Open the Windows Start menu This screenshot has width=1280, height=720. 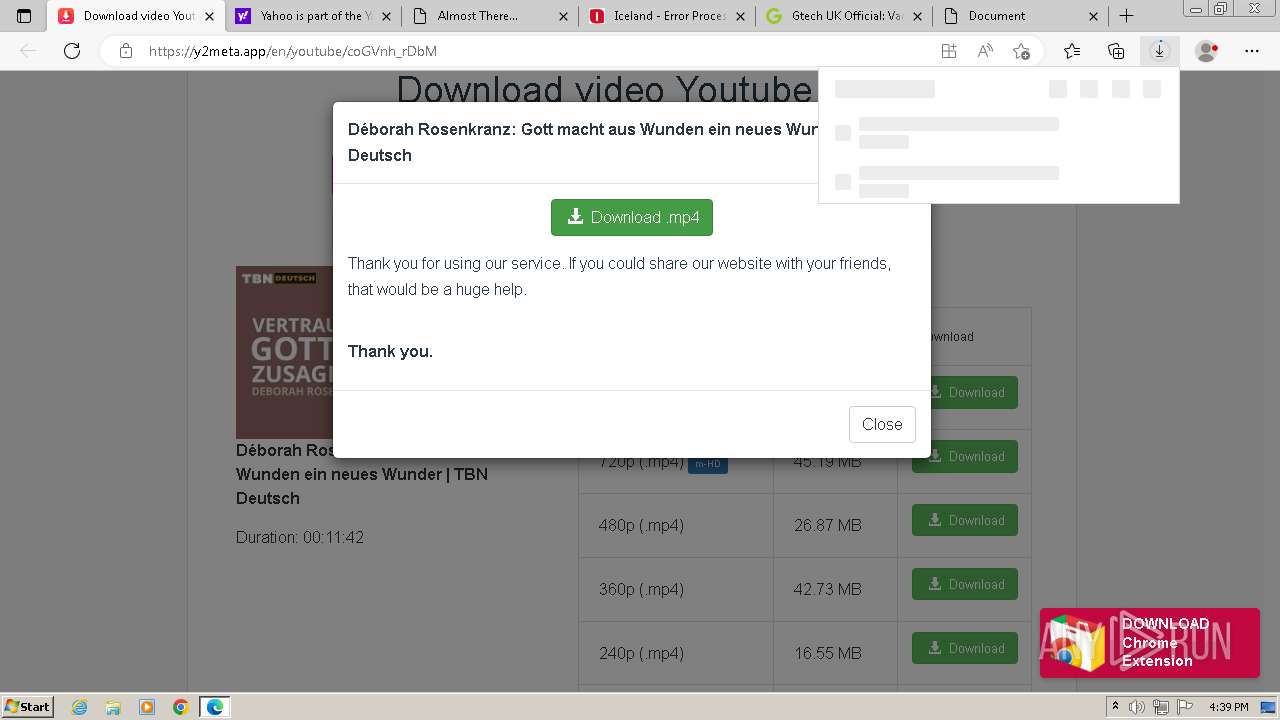click(x=28, y=706)
